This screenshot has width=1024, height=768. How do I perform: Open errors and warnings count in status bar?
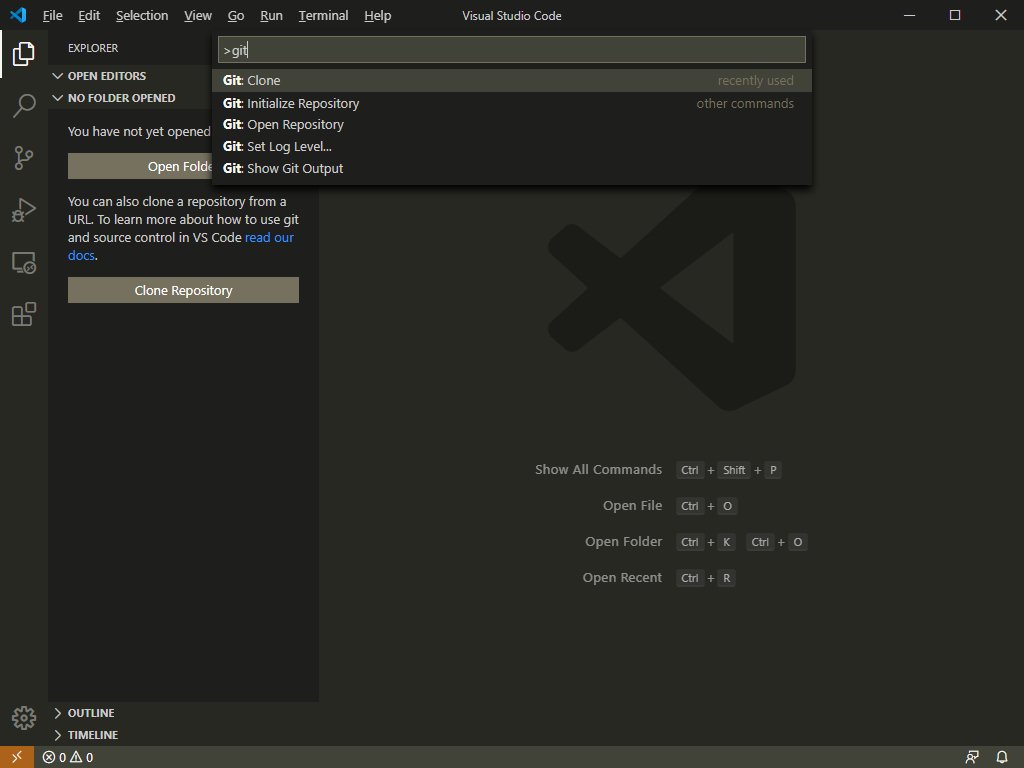[68, 757]
